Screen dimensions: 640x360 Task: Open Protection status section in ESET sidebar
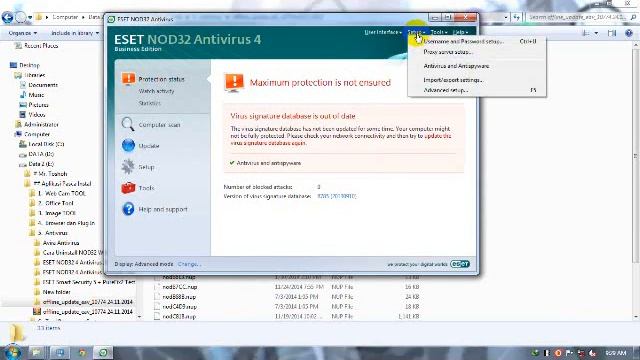pyautogui.click(x=161, y=79)
